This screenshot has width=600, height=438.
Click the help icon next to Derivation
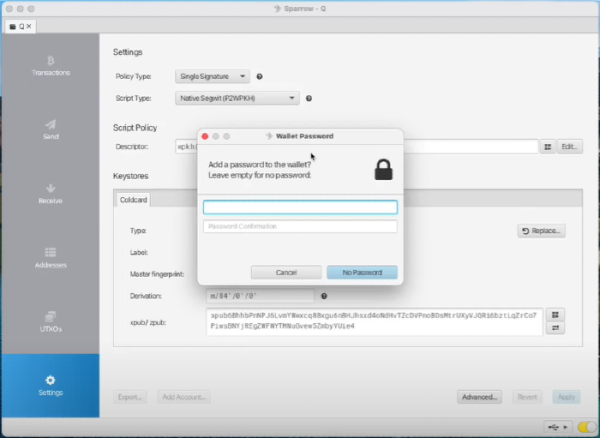323,295
